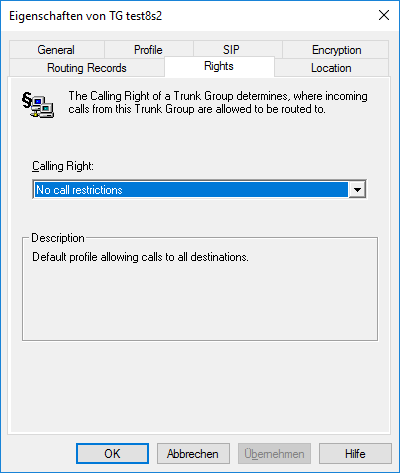This screenshot has height=473, width=400.
Task: Switch to the General tab
Action: [x=57, y=50]
